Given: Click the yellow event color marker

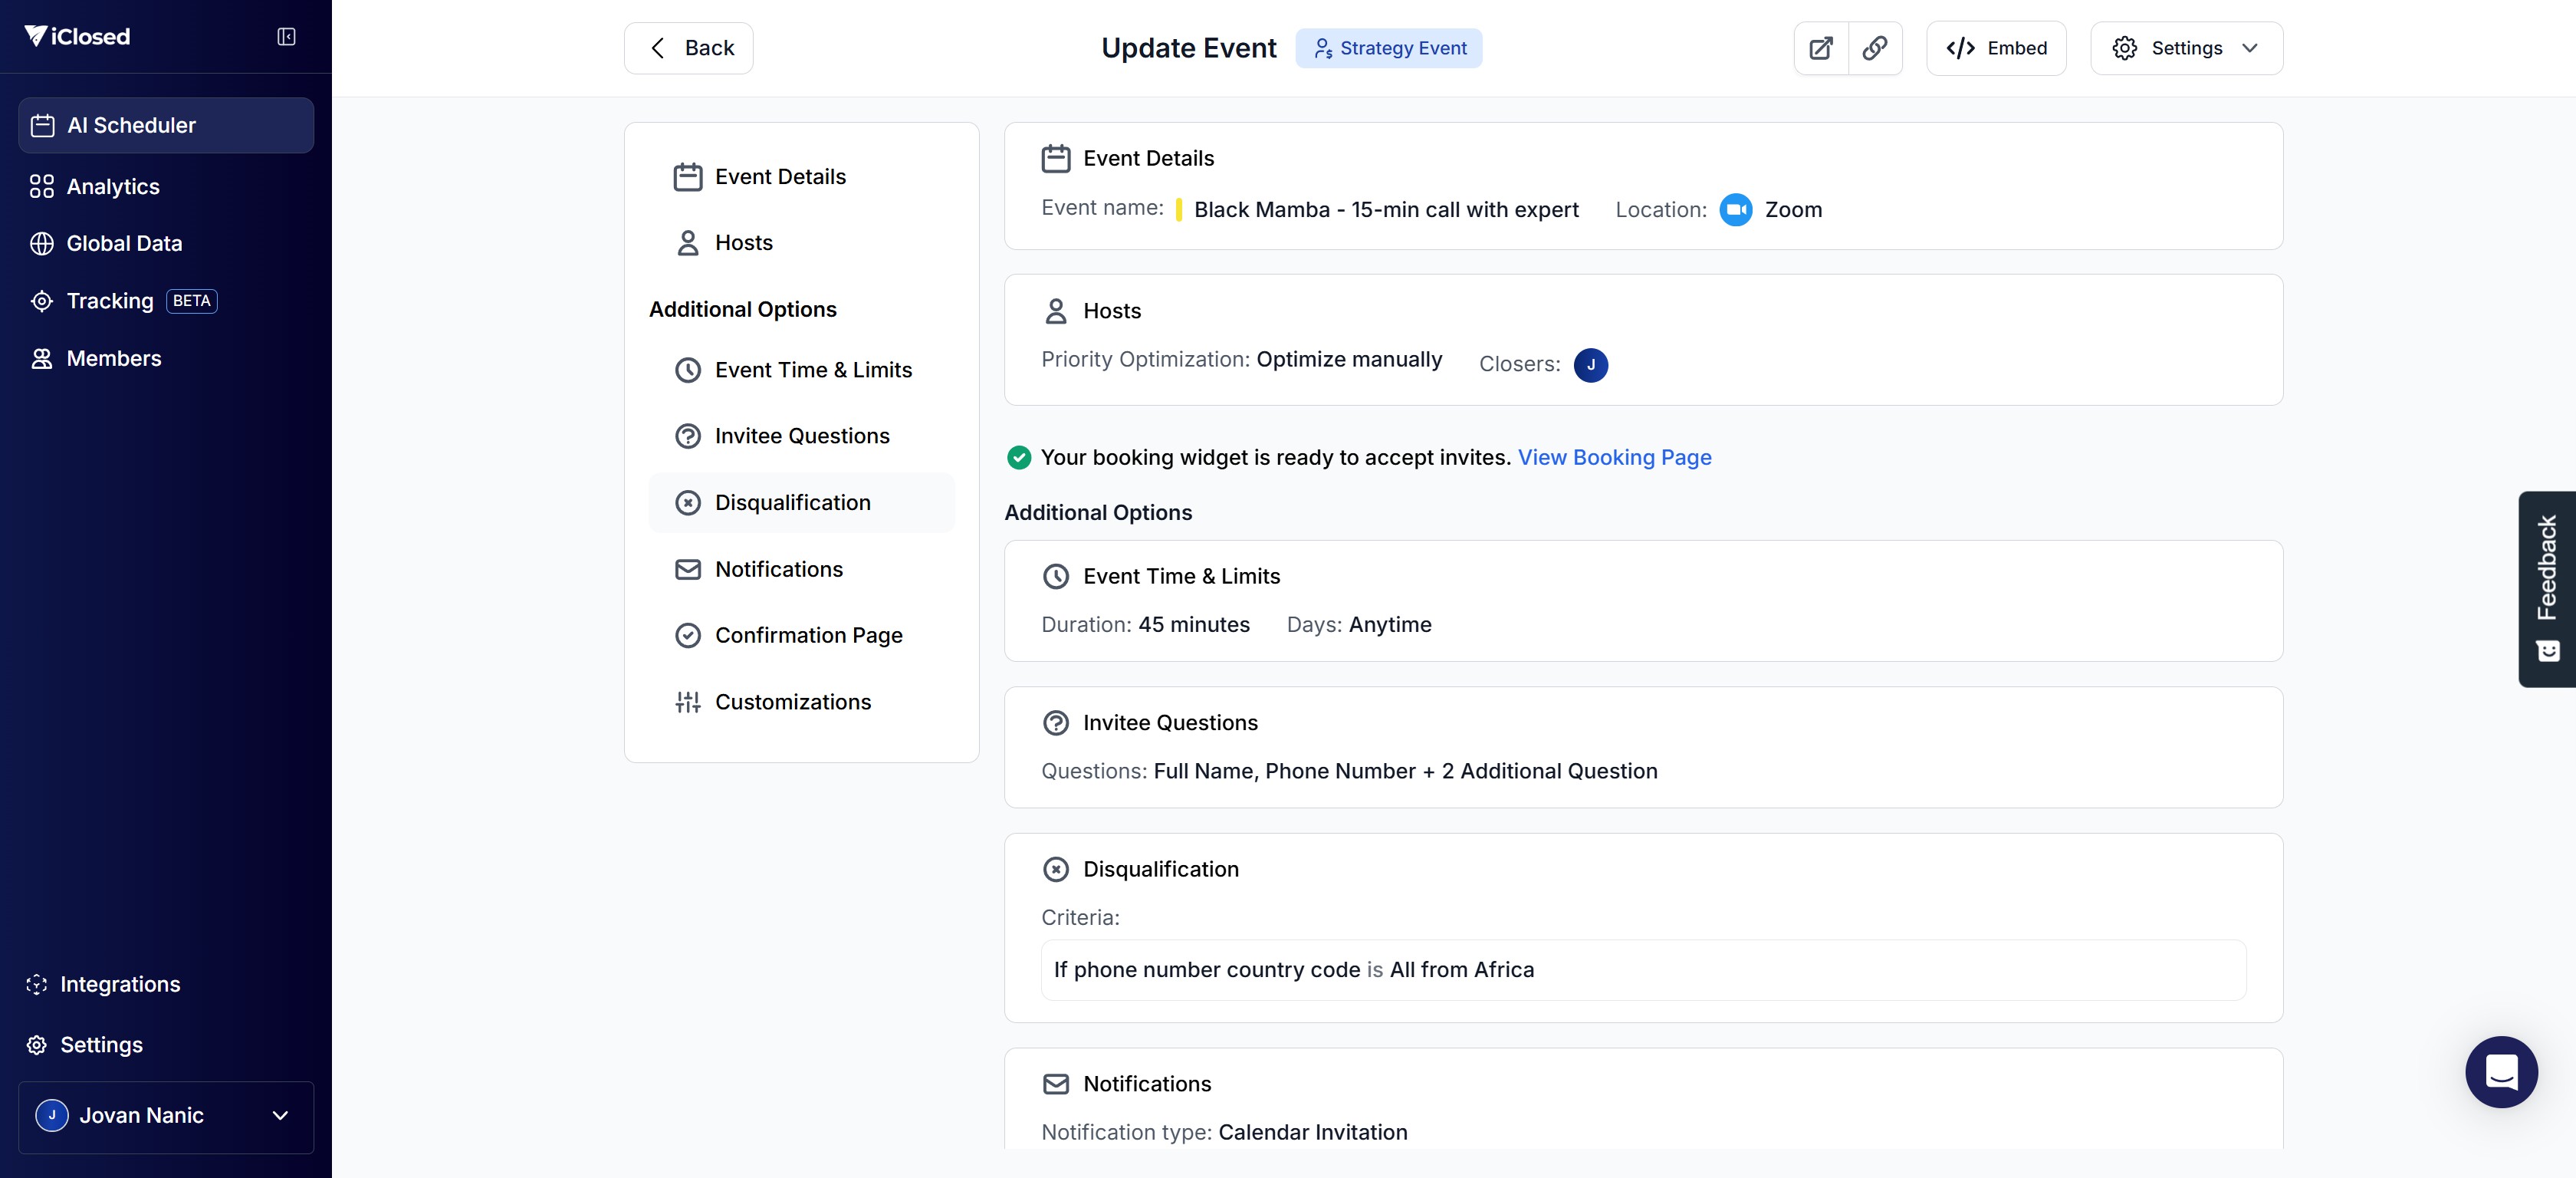Looking at the screenshot, I should (x=1179, y=210).
